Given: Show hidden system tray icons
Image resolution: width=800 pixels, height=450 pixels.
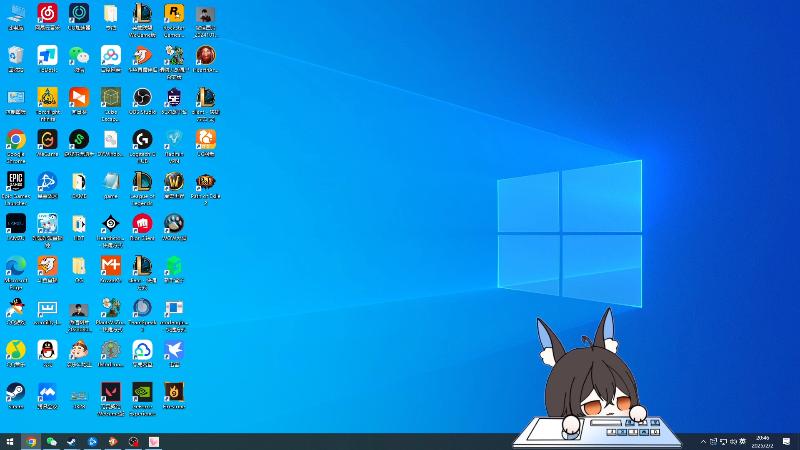Looking at the screenshot, I should 703,442.
